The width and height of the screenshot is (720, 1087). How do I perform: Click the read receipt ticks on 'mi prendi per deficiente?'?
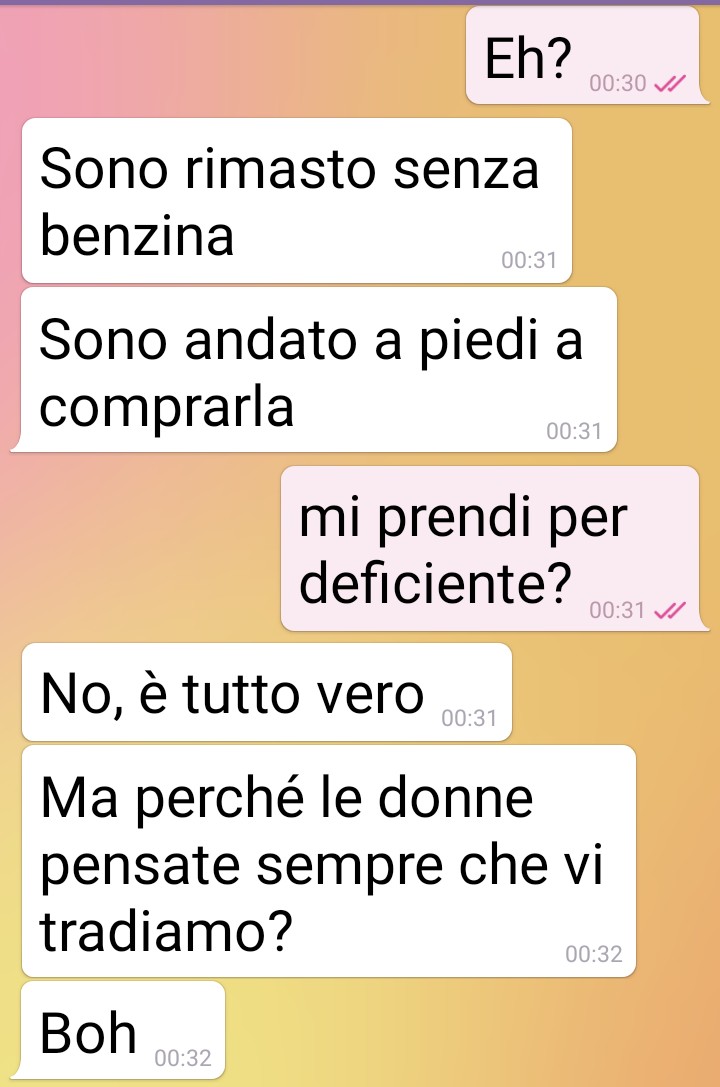click(670, 610)
